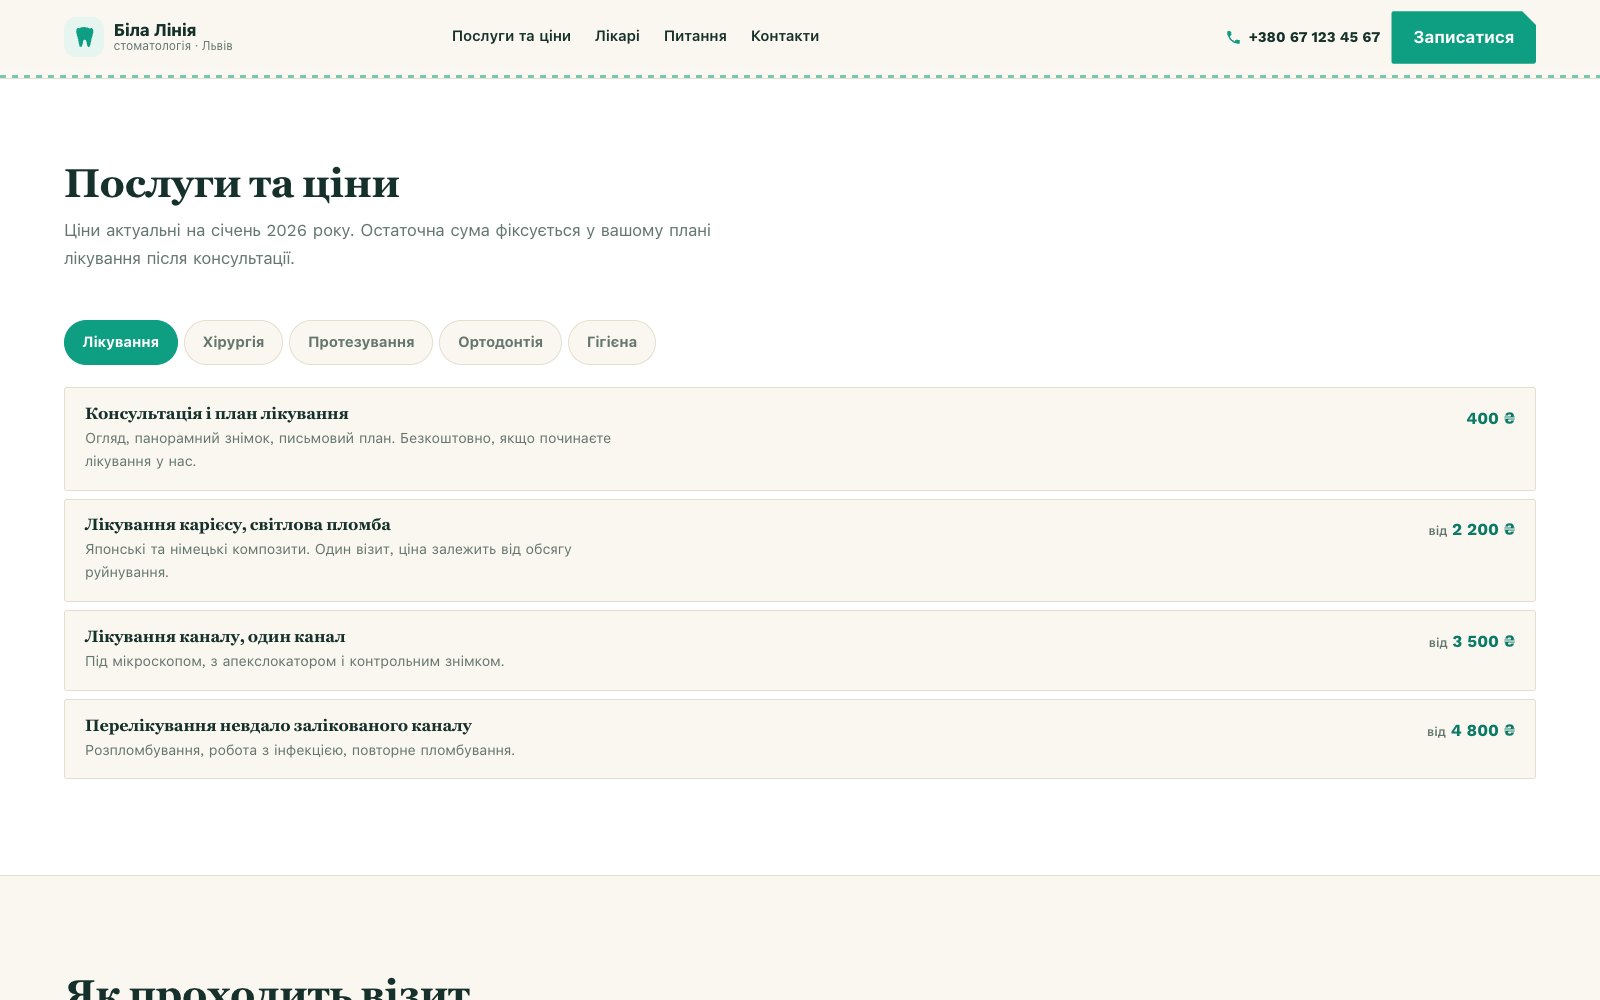Click the paragraph about ціни актуальні на січень 2026
This screenshot has width=1600, height=1000.
[388, 244]
